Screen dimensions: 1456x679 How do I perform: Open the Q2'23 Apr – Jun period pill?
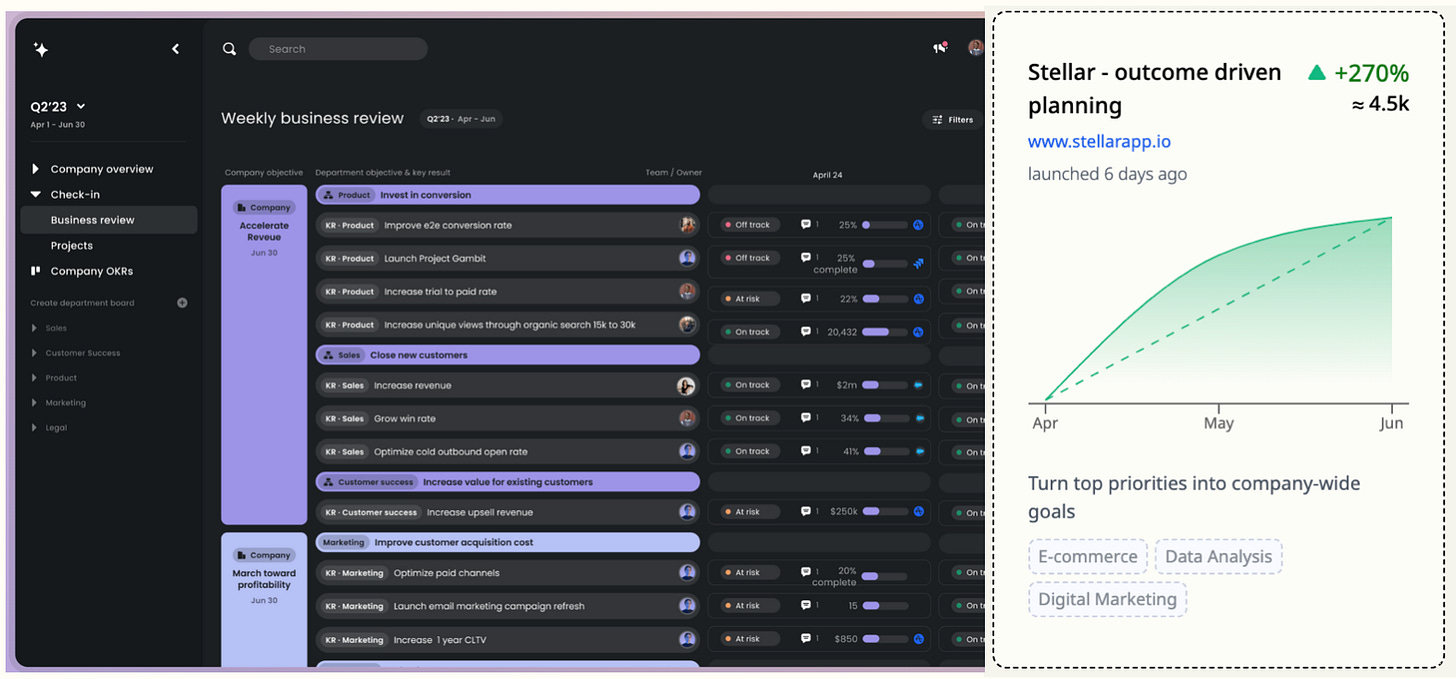(461, 119)
